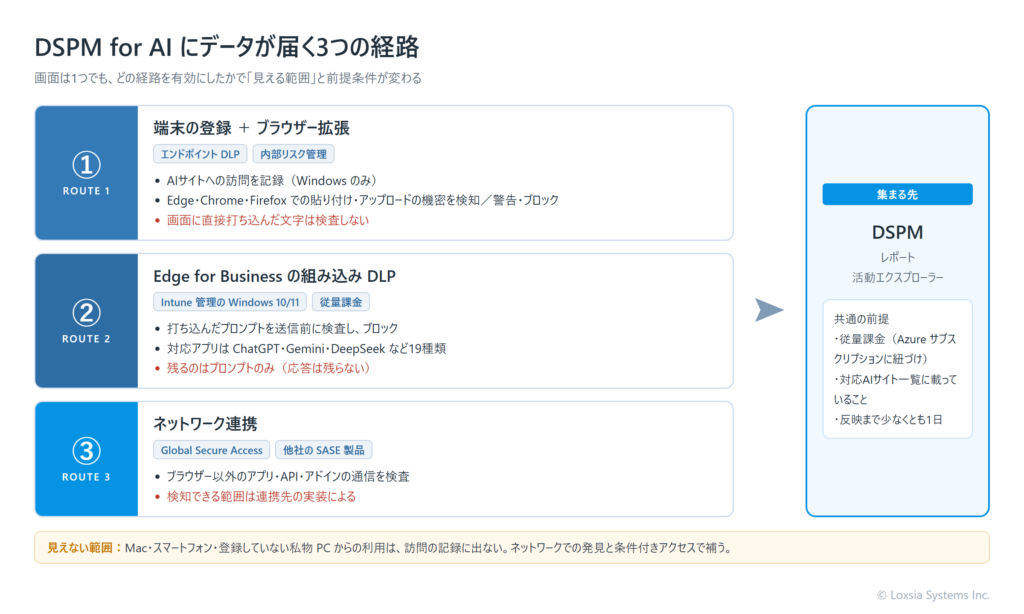Click the 従量課金 tag in Route 2
1024x614 pixels.
[x=341, y=302]
